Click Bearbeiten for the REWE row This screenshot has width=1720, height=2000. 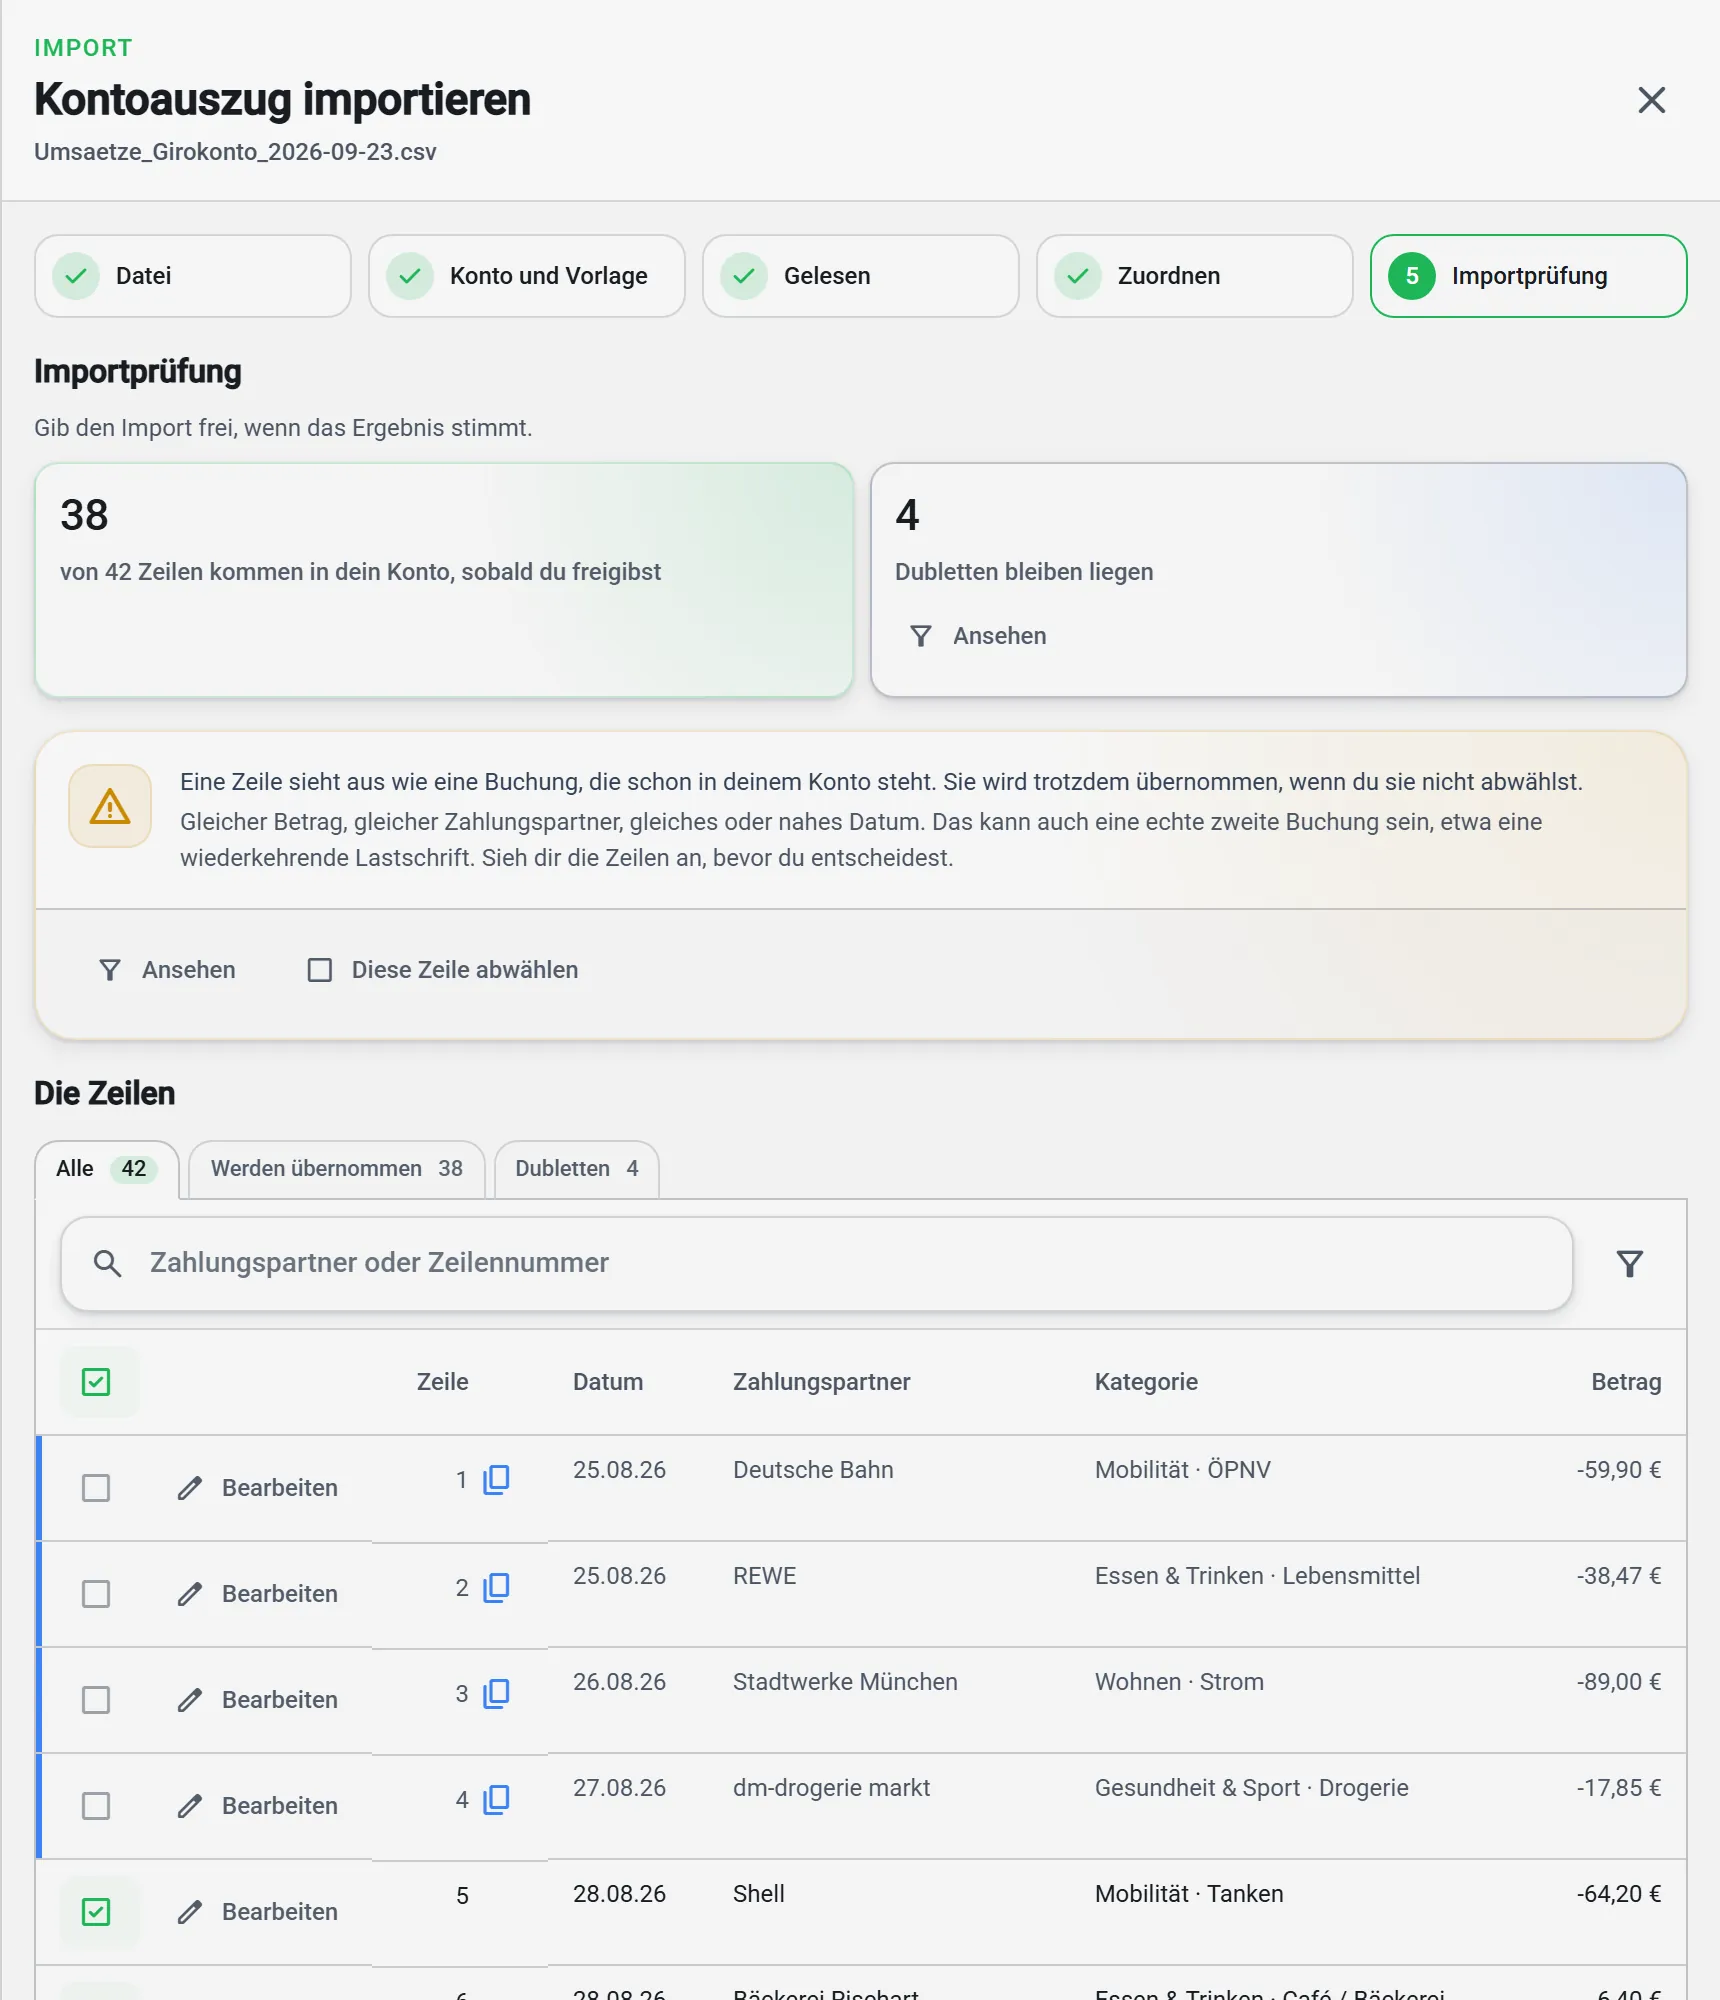coord(258,1594)
